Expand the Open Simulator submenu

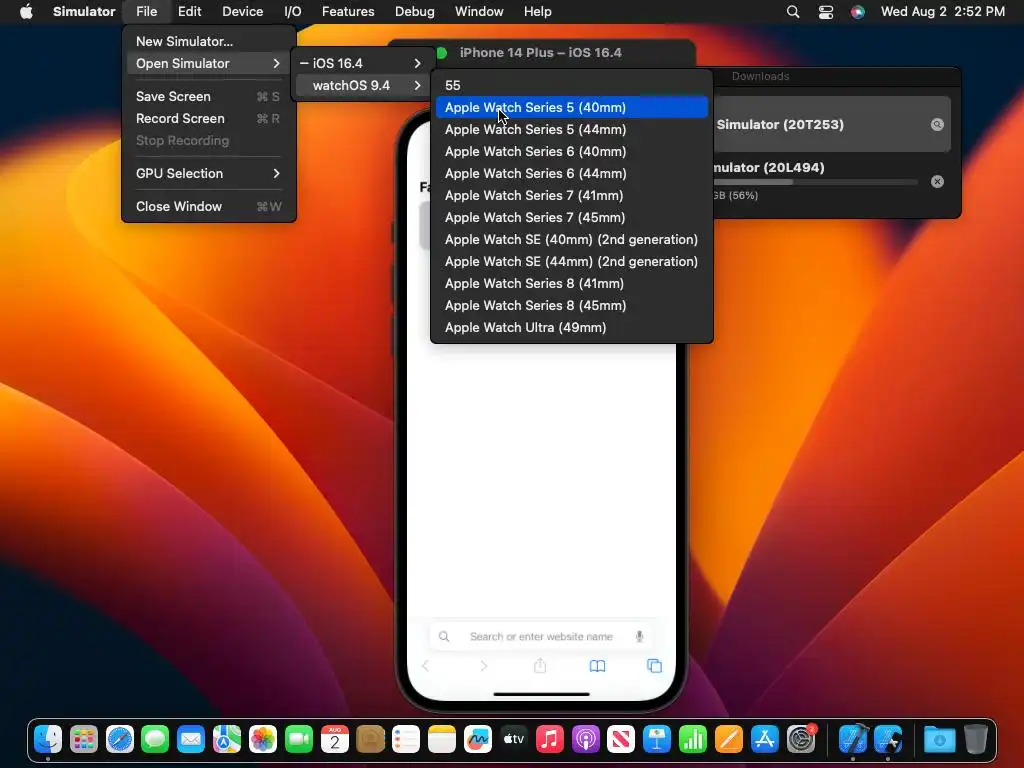pos(209,63)
